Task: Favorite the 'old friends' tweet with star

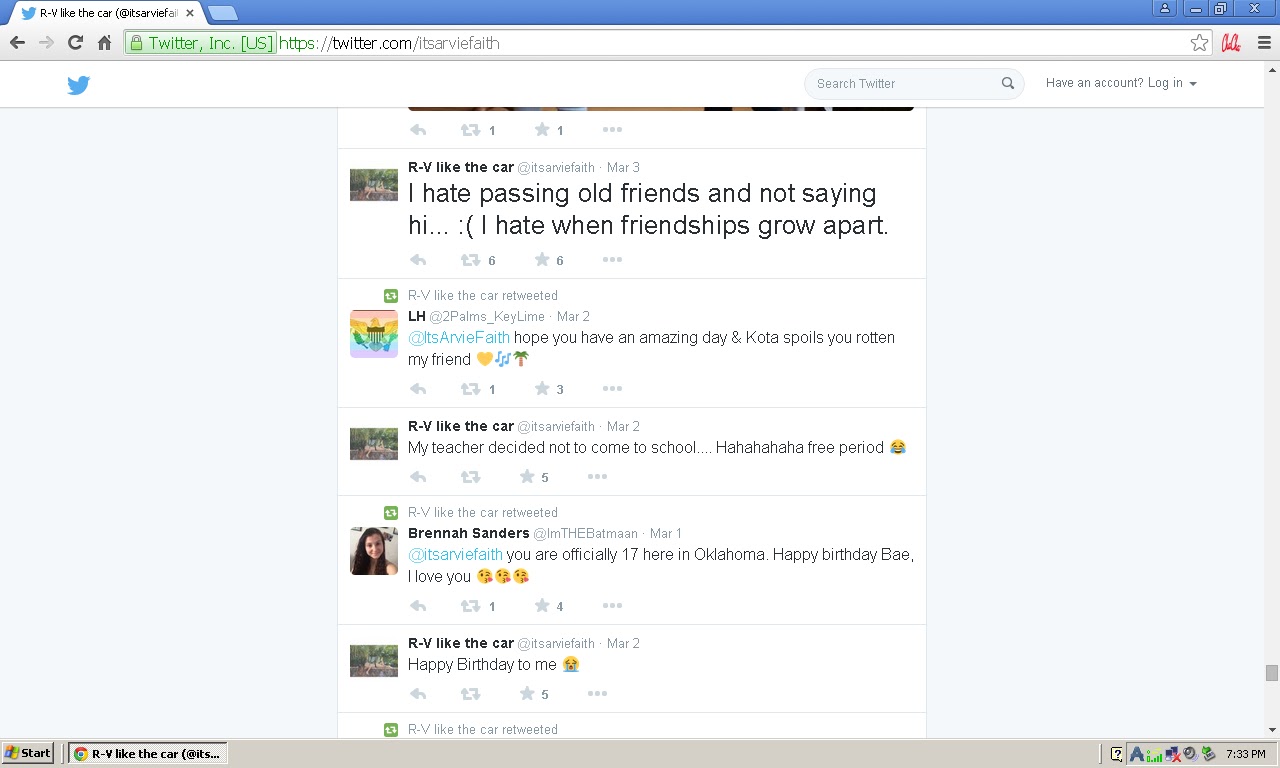Action: [x=542, y=260]
